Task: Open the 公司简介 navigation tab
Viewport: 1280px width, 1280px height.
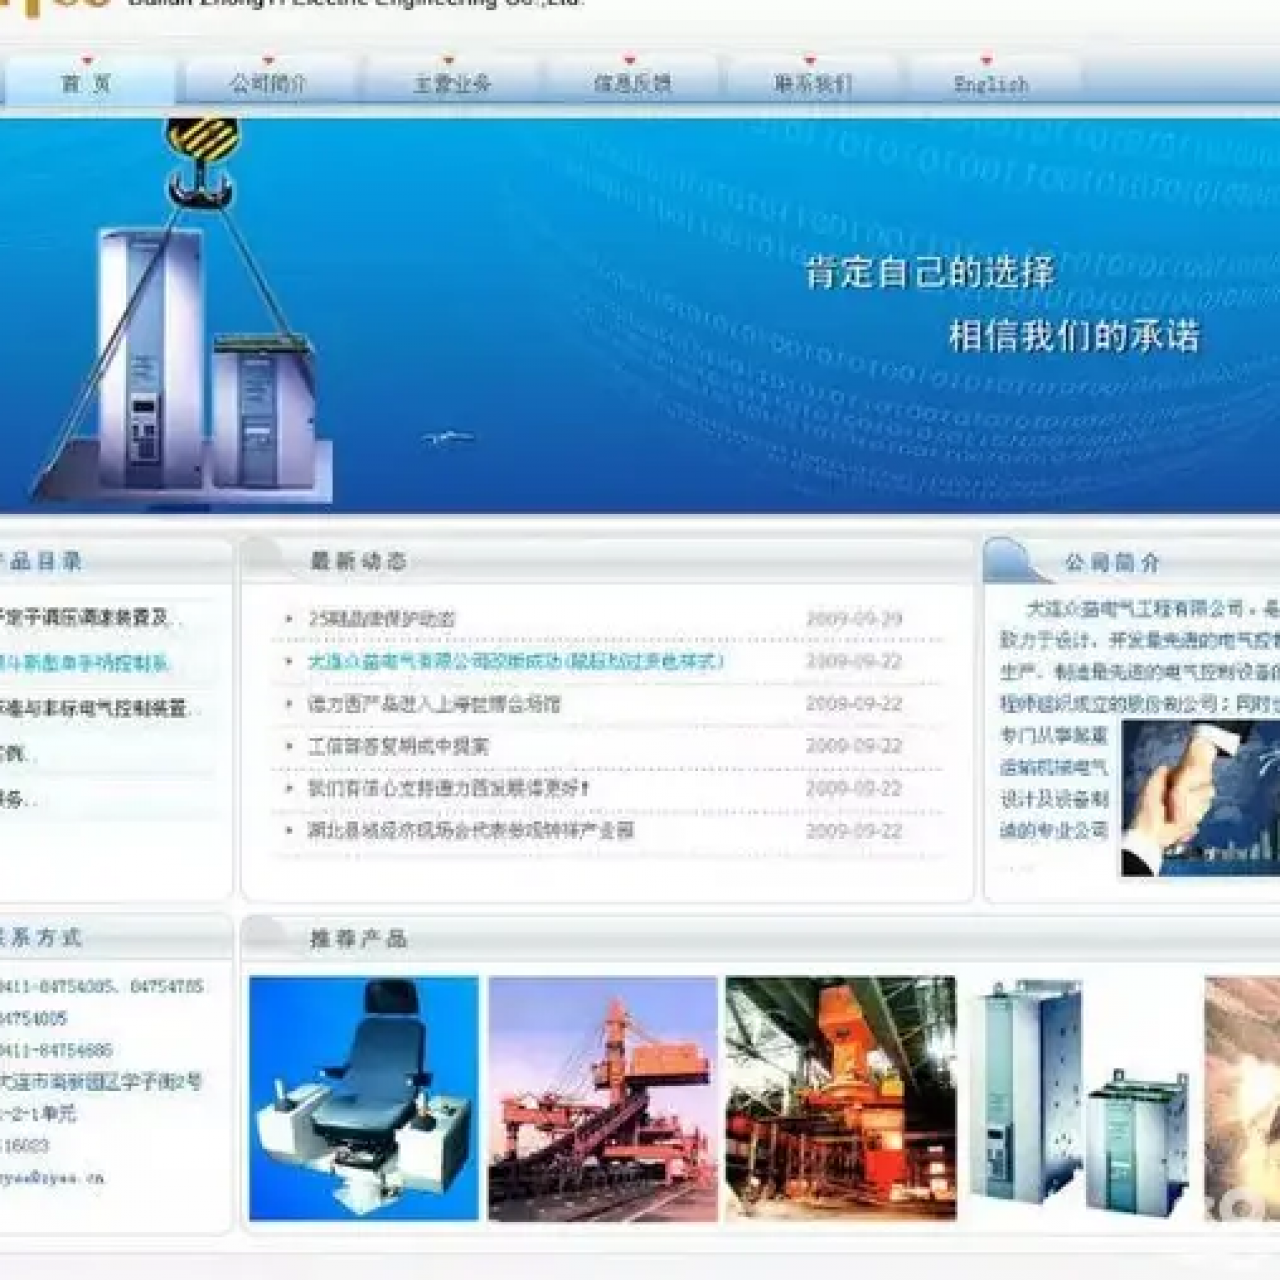Action: coord(267,84)
